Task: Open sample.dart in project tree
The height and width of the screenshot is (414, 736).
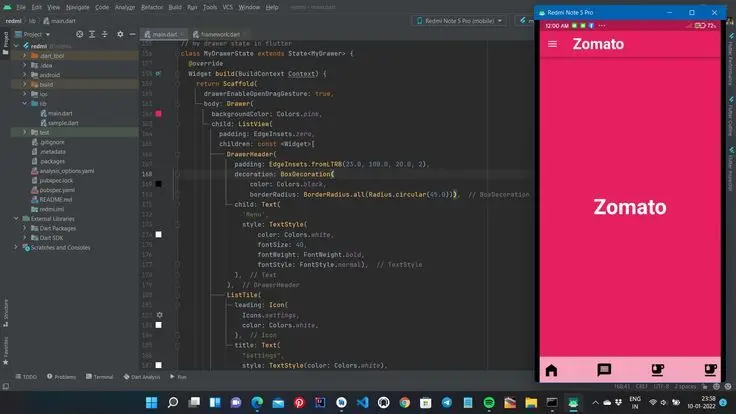Action: (x=63, y=123)
